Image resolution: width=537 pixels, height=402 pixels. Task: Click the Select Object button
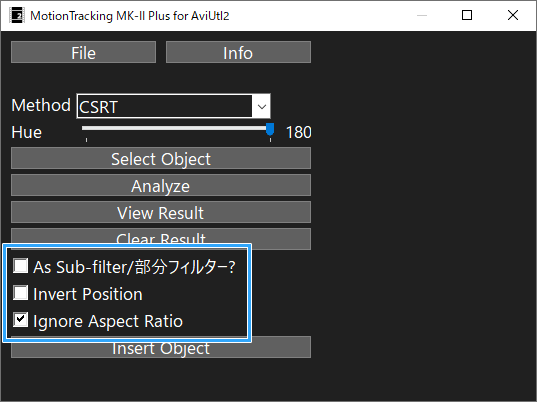(161, 158)
